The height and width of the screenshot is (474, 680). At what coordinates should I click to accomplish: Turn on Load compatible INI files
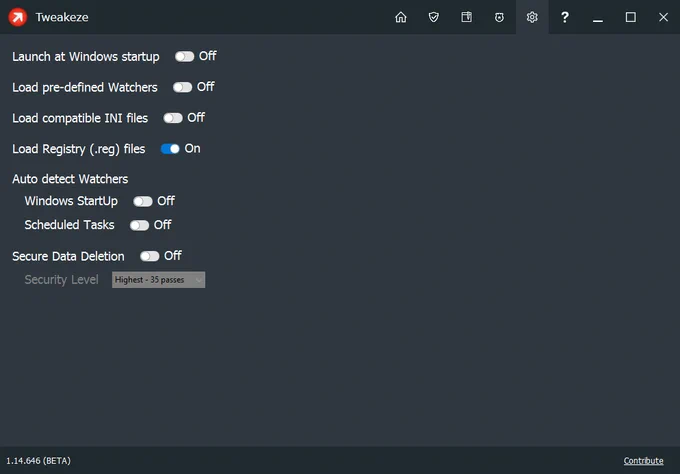tap(173, 118)
